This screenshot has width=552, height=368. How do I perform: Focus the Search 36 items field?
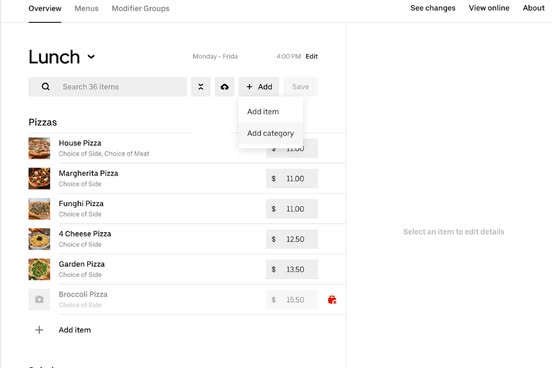point(108,87)
